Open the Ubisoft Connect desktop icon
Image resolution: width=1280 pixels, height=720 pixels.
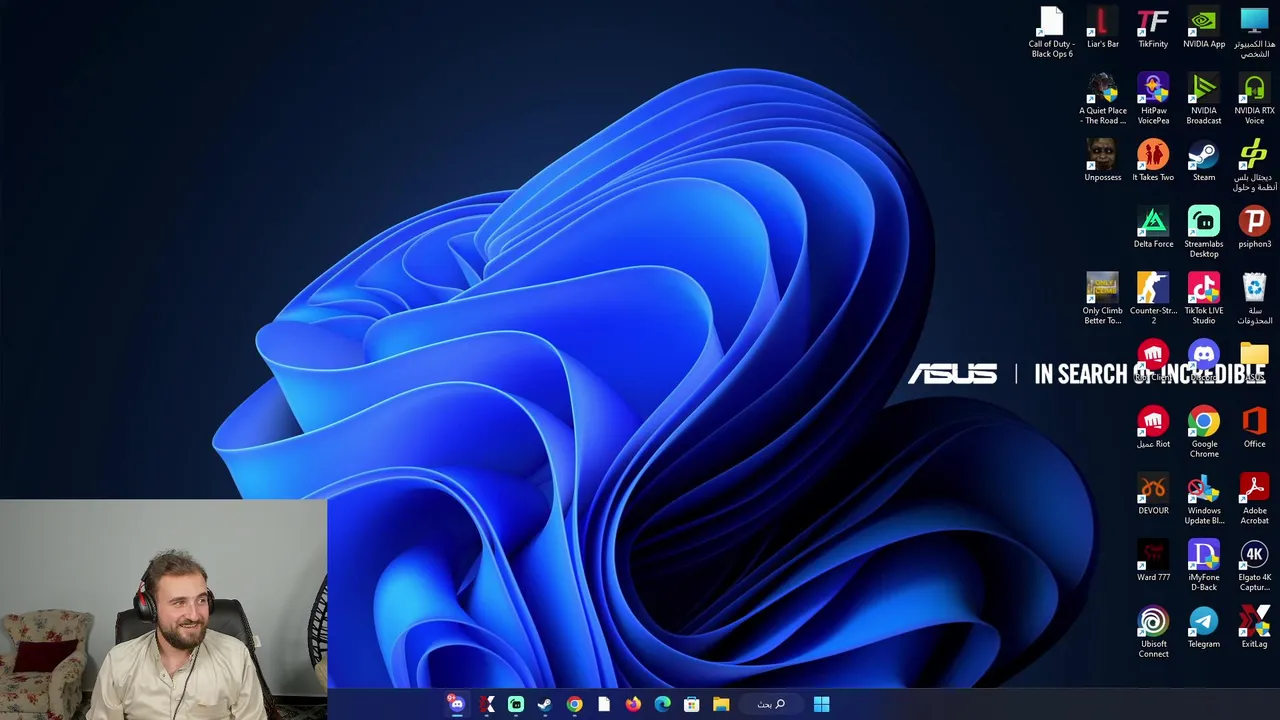[x=1153, y=632]
